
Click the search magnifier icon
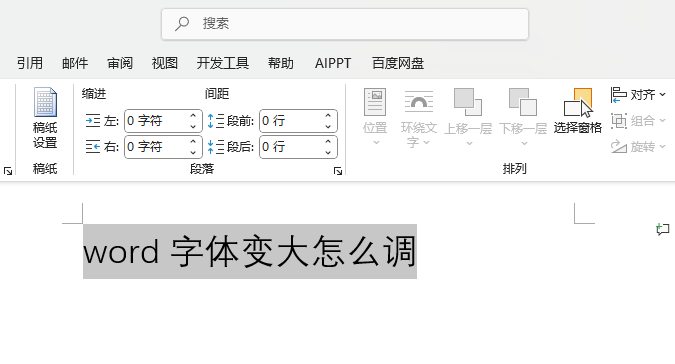[x=182, y=23]
